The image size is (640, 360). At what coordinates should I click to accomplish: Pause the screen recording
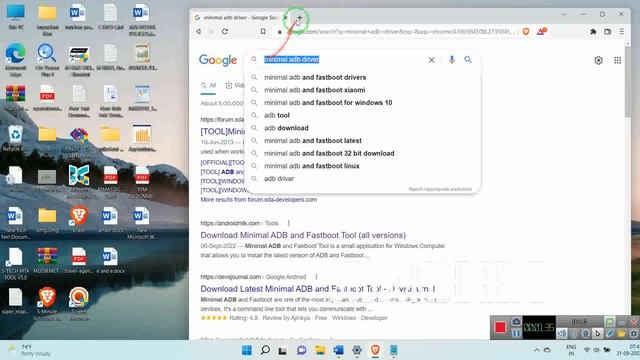pos(516,333)
